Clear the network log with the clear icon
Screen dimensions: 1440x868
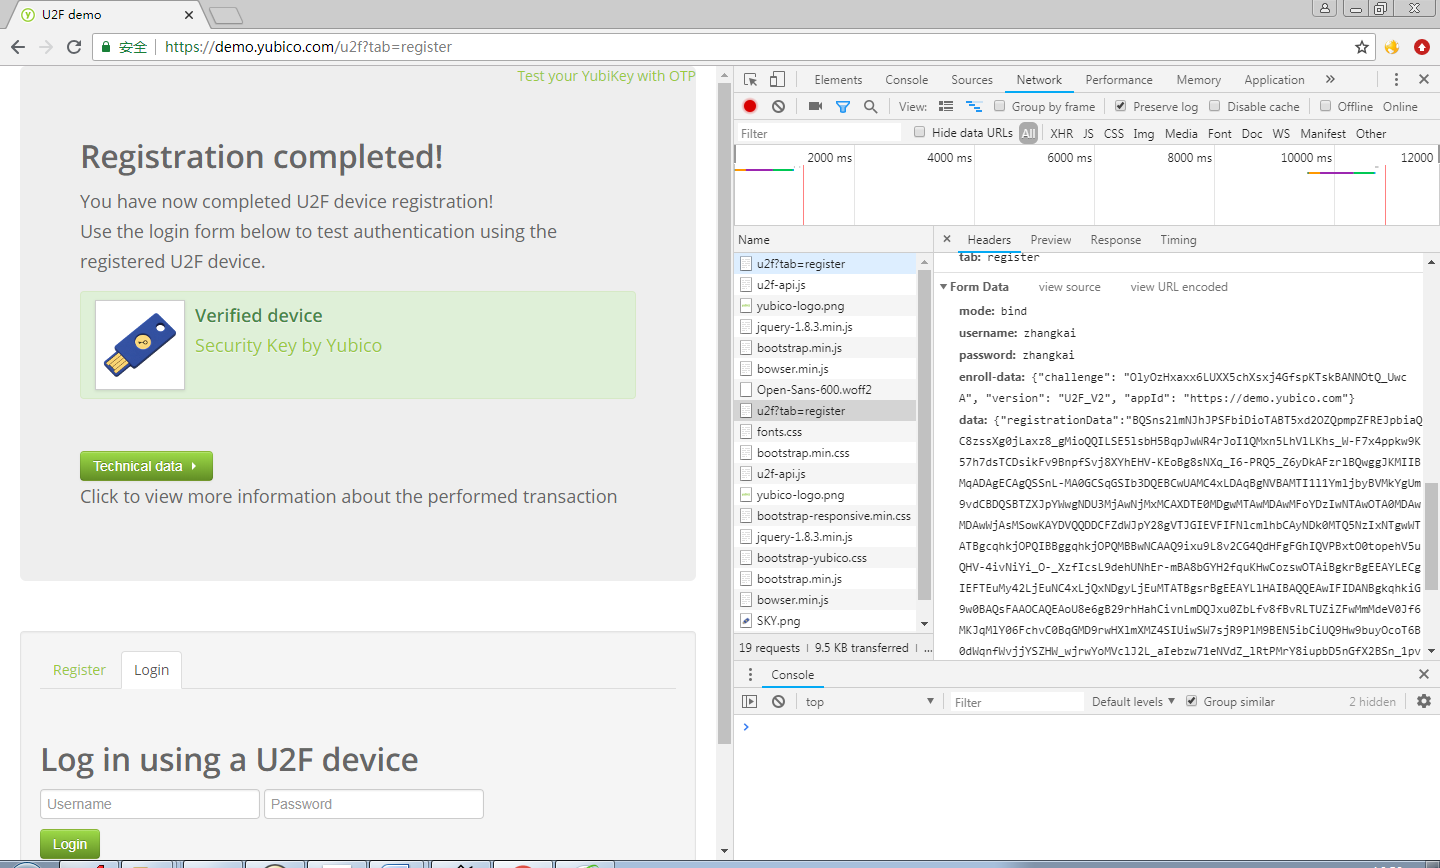[x=778, y=106]
